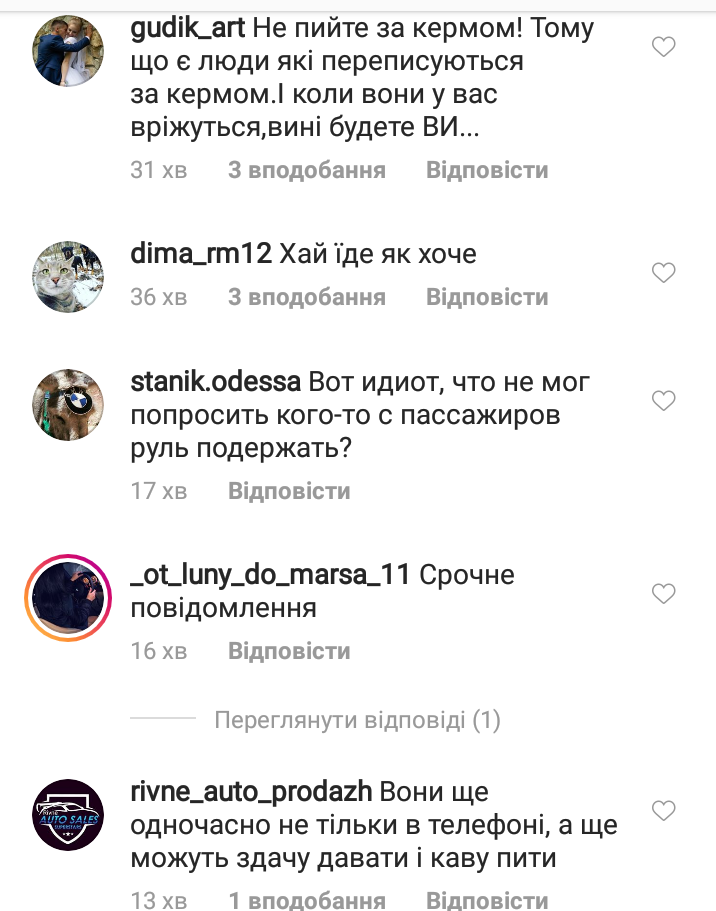This screenshot has width=716, height=911.
Task: Open gudik_art profile picture
Action: point(68,51)
